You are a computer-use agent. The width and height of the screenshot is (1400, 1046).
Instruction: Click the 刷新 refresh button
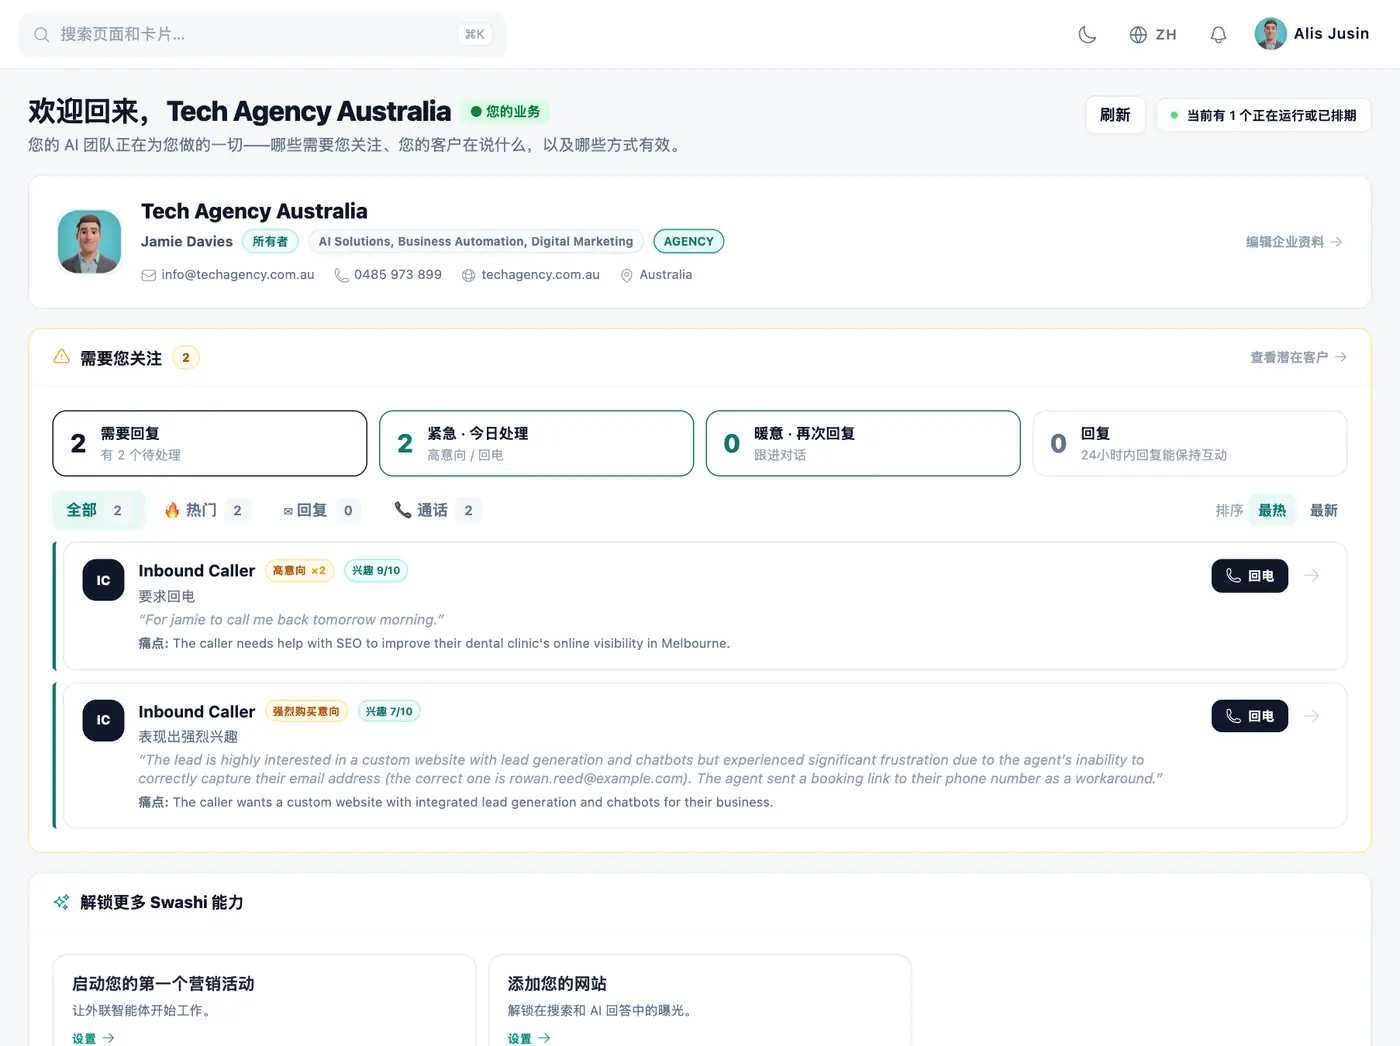coord(1115,115)
